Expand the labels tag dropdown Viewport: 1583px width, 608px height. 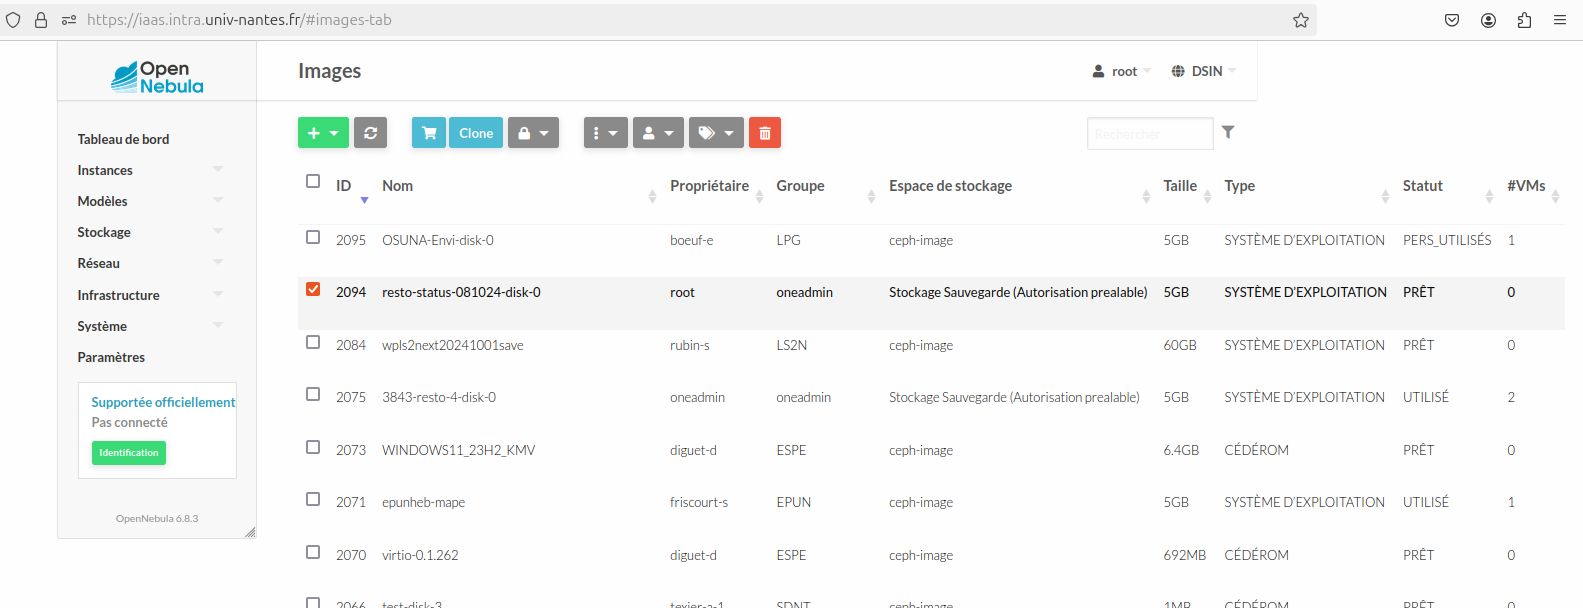[x=716, y=133]
